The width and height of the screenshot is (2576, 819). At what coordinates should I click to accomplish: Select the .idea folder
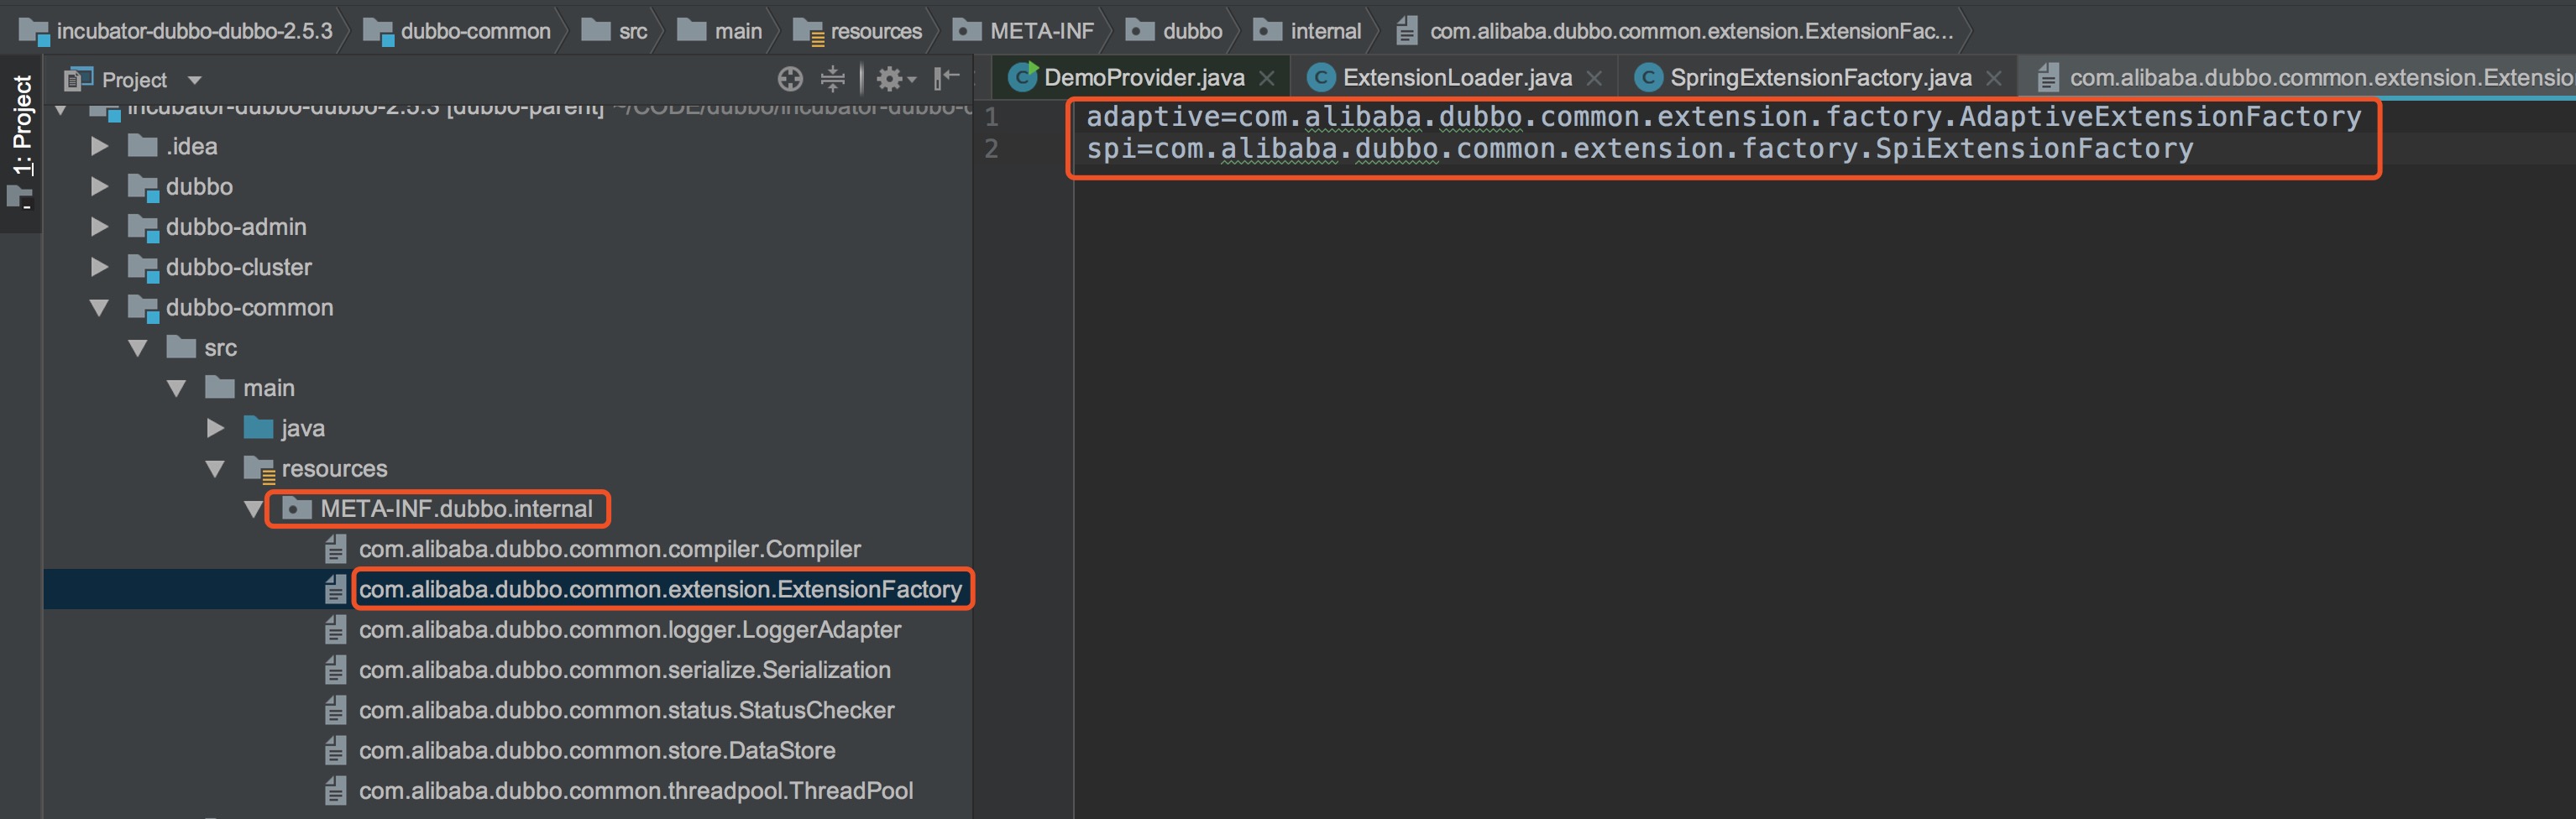(x=192, y=146)
